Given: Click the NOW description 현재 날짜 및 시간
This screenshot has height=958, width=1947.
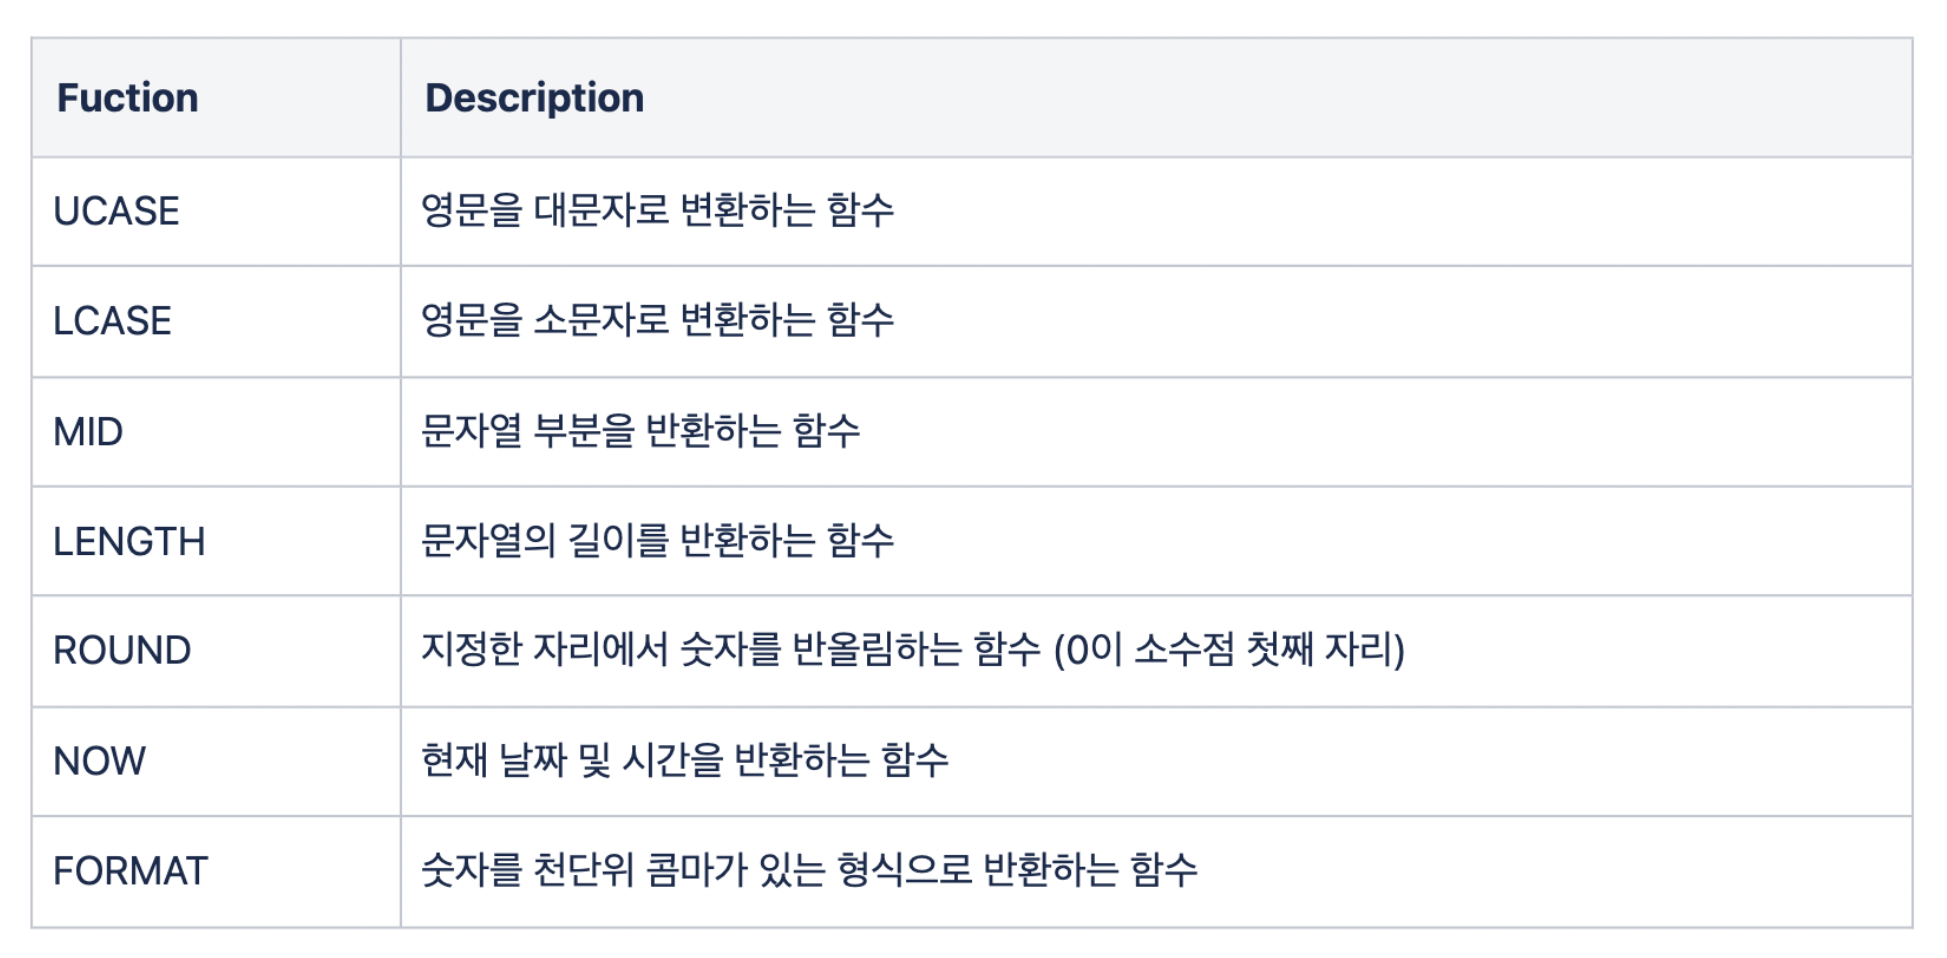Looking at the screenshot, I should coord(684,761).
